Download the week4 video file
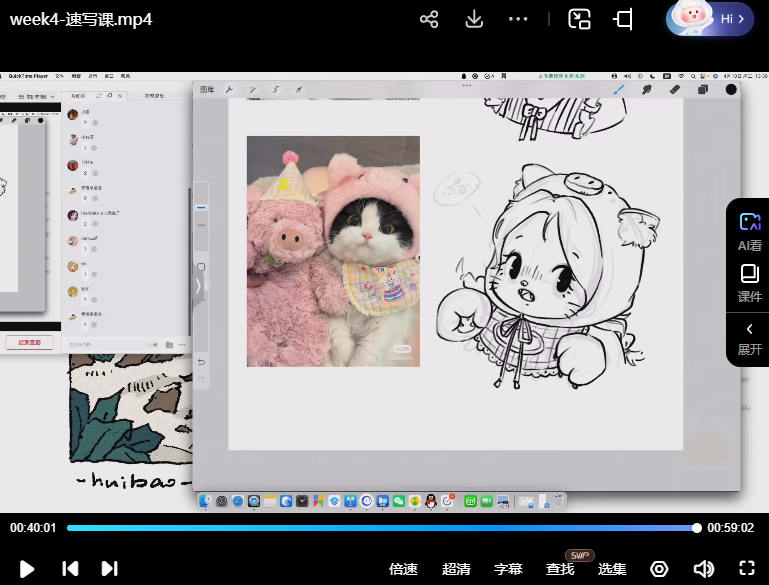Image resolution: width=769 pixels, height=585 pixels. [475, 19]
